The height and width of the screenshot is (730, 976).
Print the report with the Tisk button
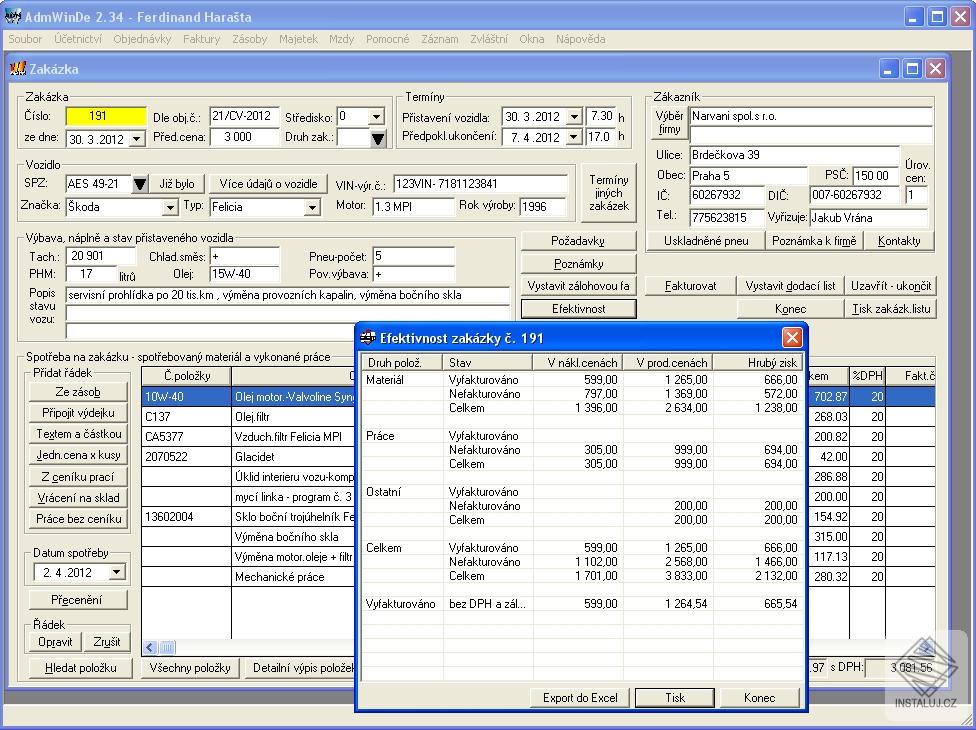click(x=674, y=698)
